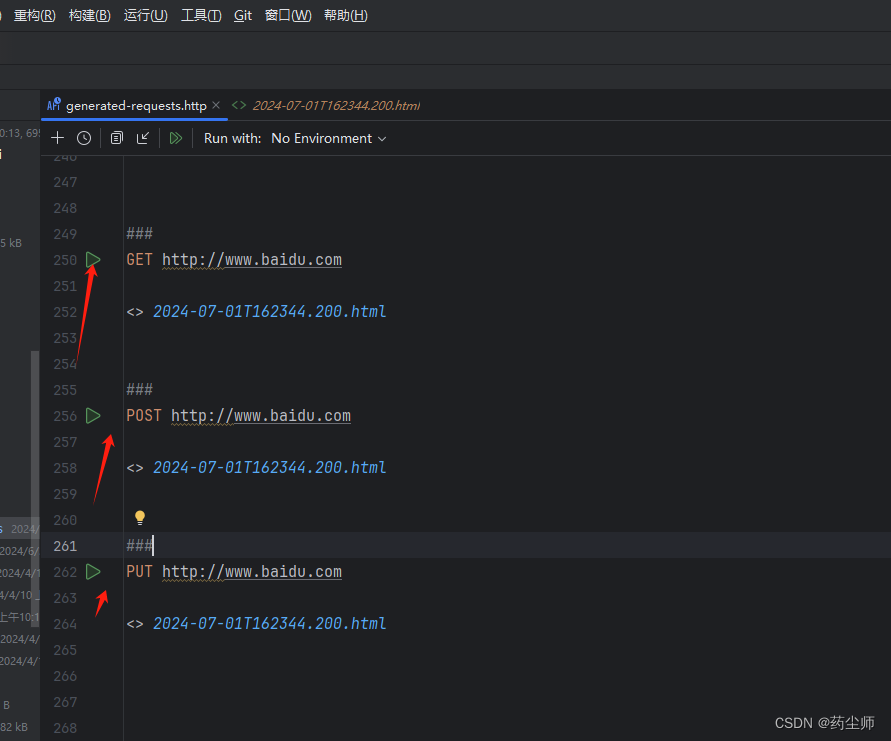The height and width of the screenshot is (741, 891).
Task: Click the lightbulb intention icon on line 260
Action: (139, 517)
